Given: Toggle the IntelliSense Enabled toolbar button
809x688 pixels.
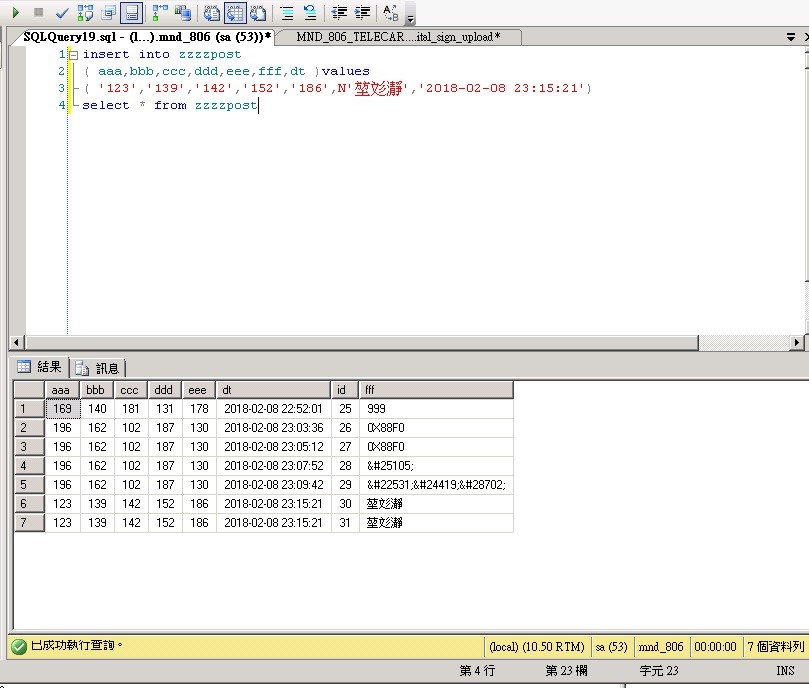Looking at the screenshot, I should pos(132,13).
